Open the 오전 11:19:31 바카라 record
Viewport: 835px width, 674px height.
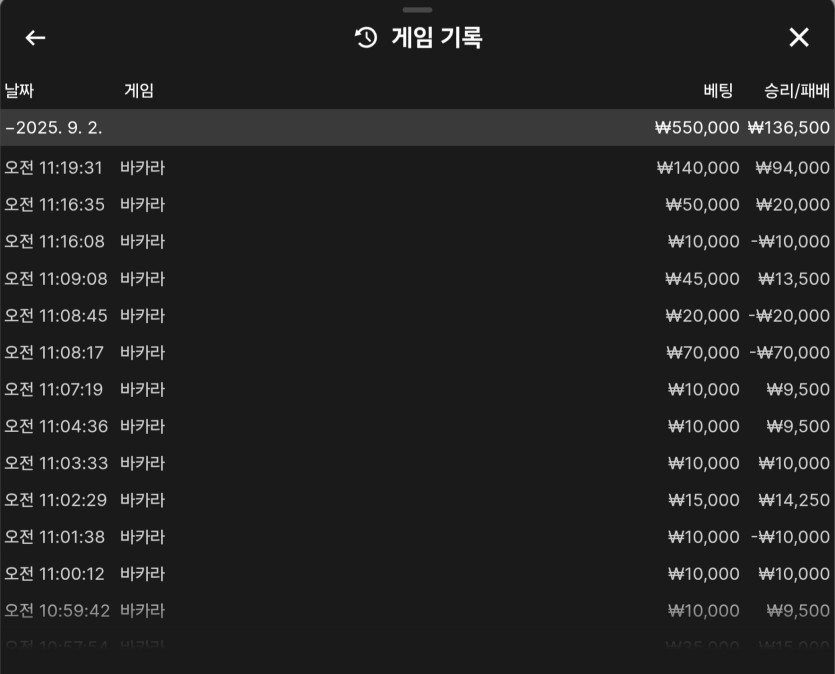[418, 168]
